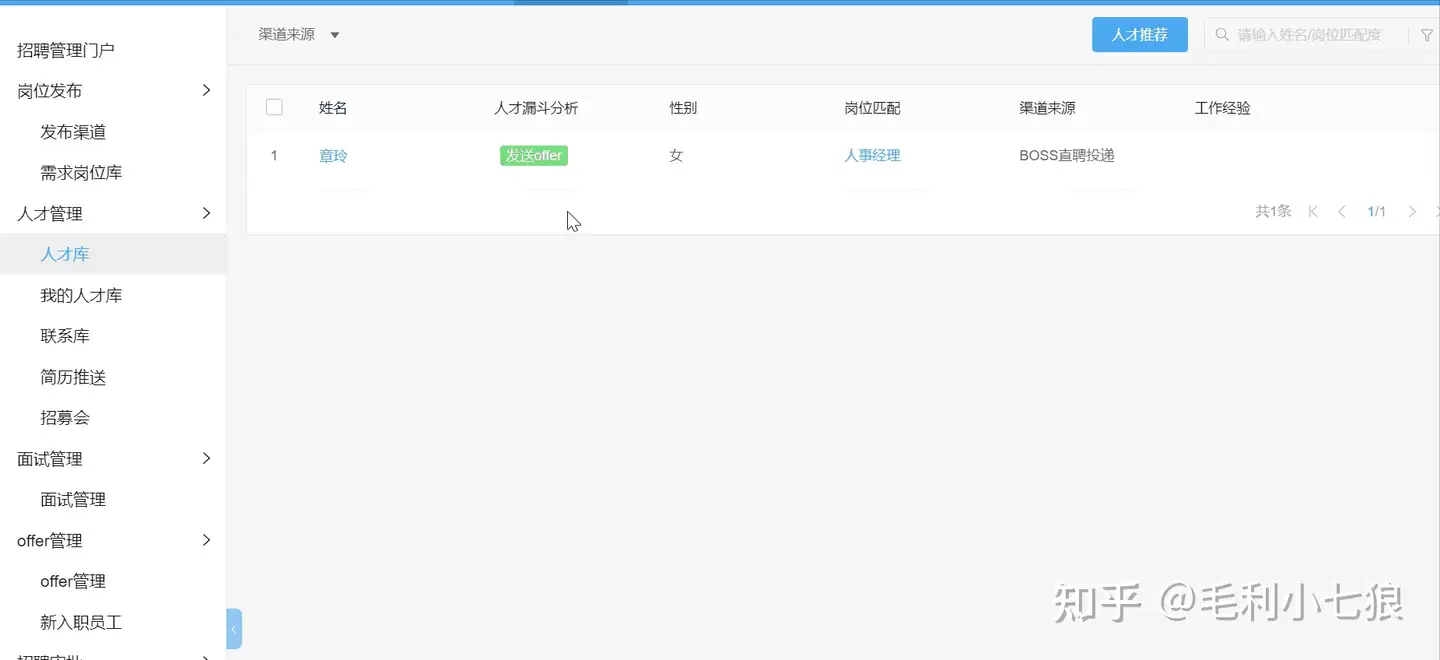Click the BOSS直聘投递 cell

[1067, 155]
